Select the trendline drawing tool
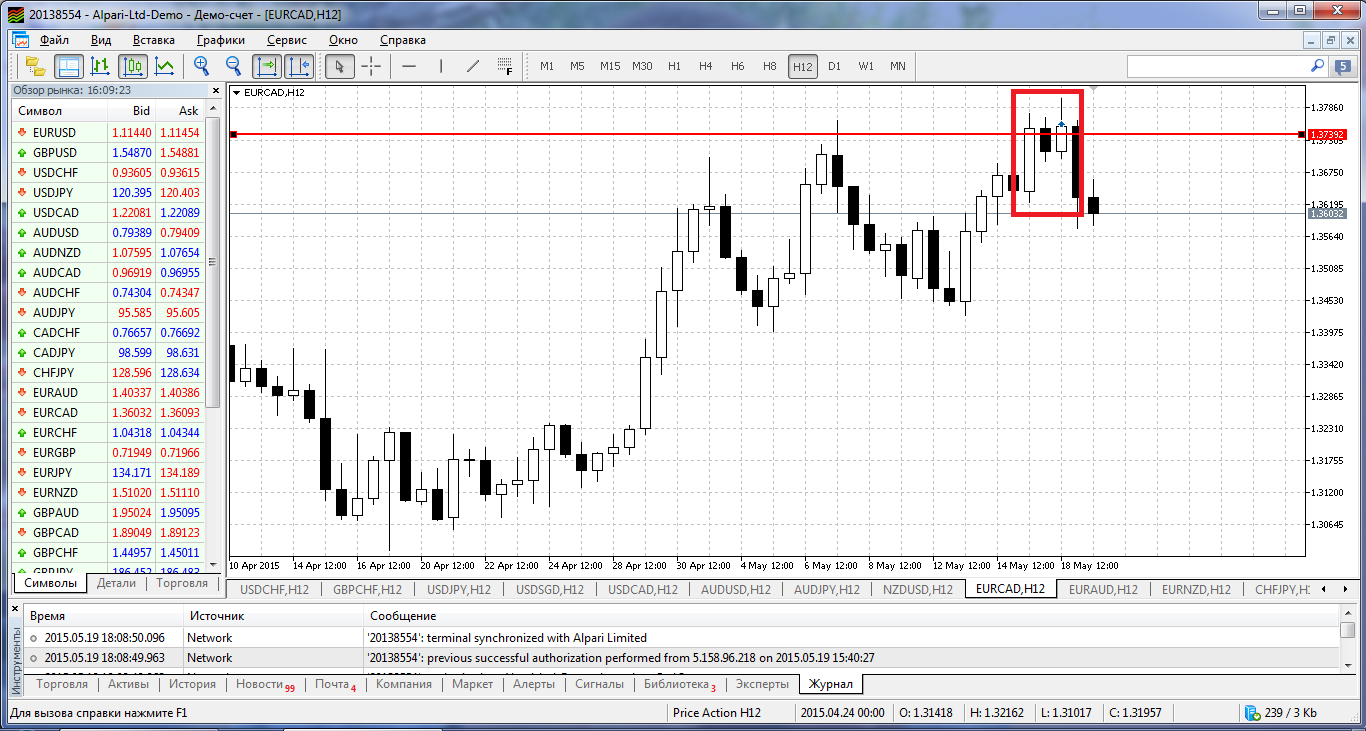The width and height of the screenshot is (1366, 731). click(x=473, y=67)
